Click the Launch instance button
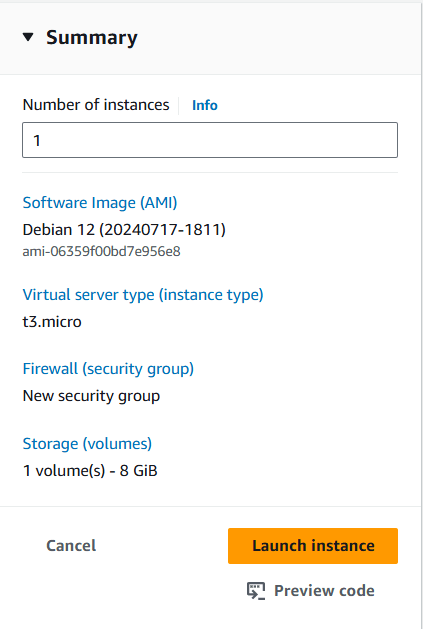This screenshot has width=423, height=629. [313, 546]
